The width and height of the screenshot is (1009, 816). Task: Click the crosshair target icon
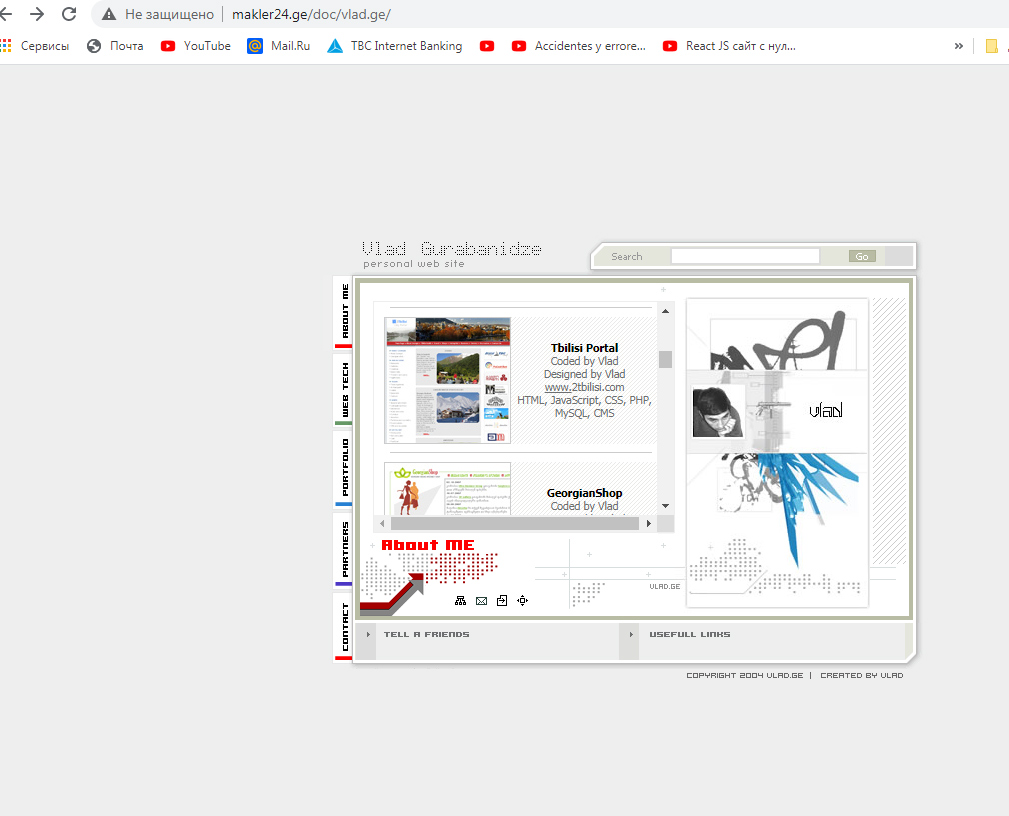click(522, 601)
